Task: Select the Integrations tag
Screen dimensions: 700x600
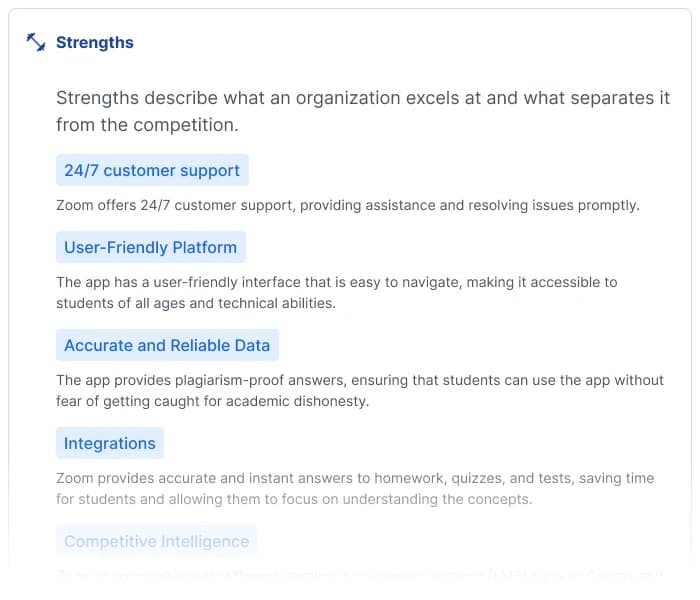Action: (110, 443)
